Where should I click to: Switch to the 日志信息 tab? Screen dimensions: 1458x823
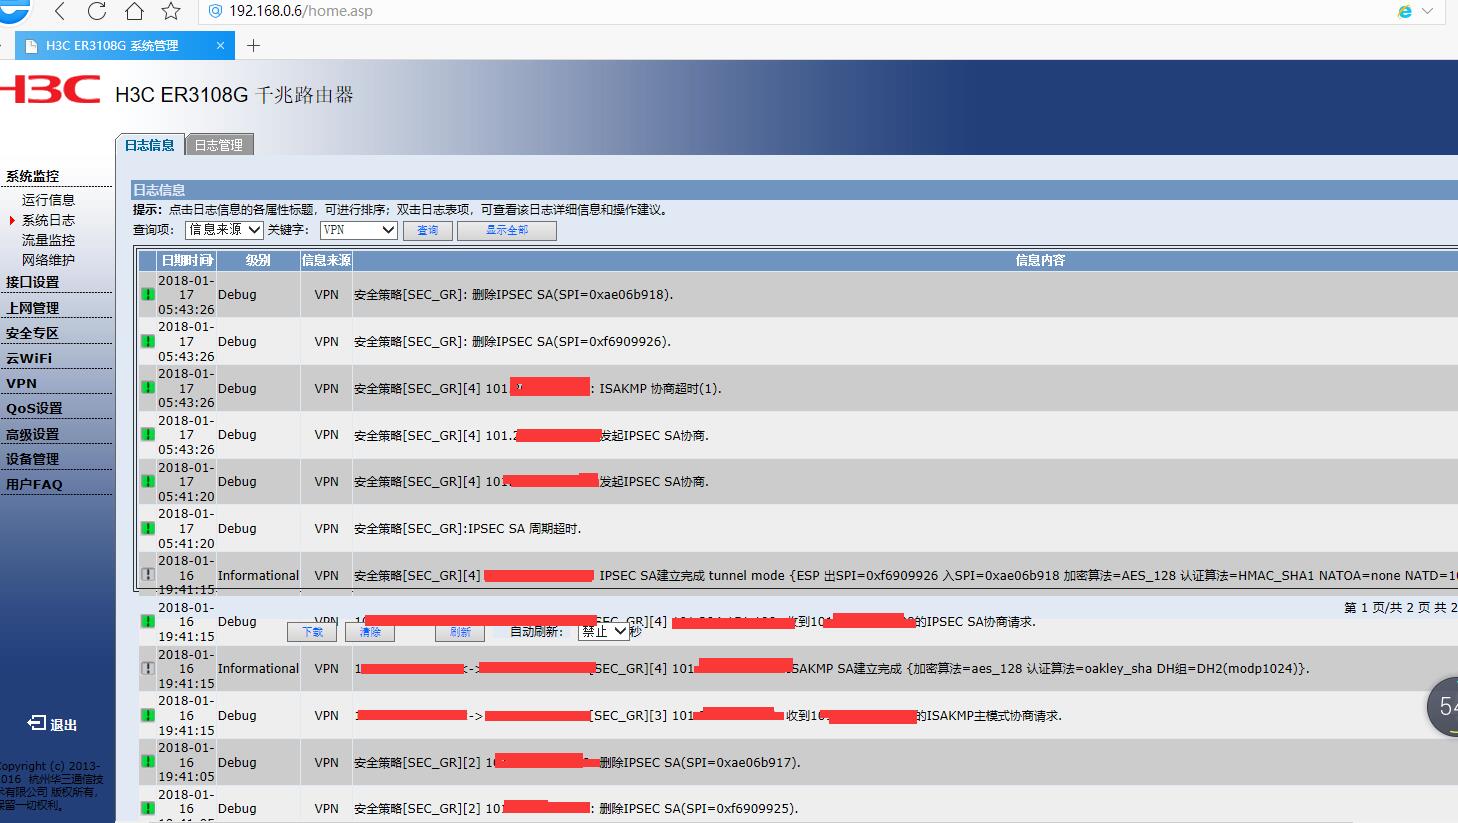click(150, 145)
